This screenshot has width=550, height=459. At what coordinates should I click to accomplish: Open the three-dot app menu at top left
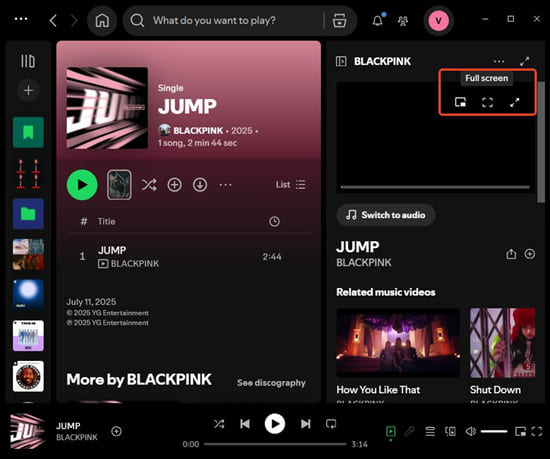click(x=21, y=19)
